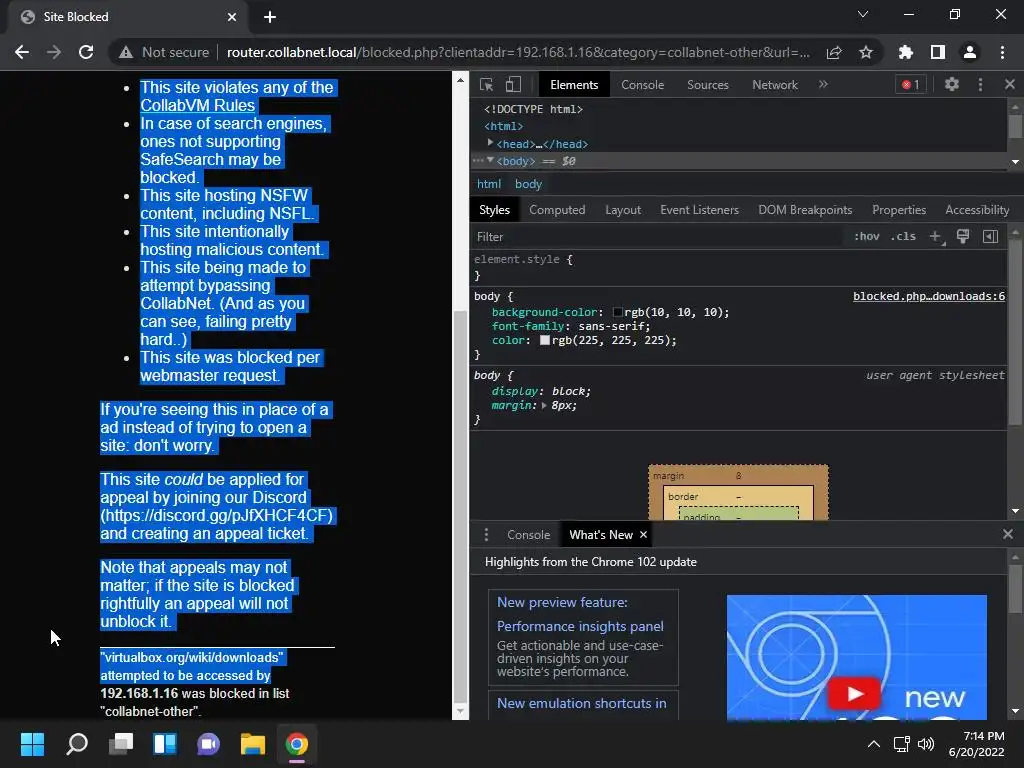
Task: Activate the inspect element picker tool
Action: point(487,84)
